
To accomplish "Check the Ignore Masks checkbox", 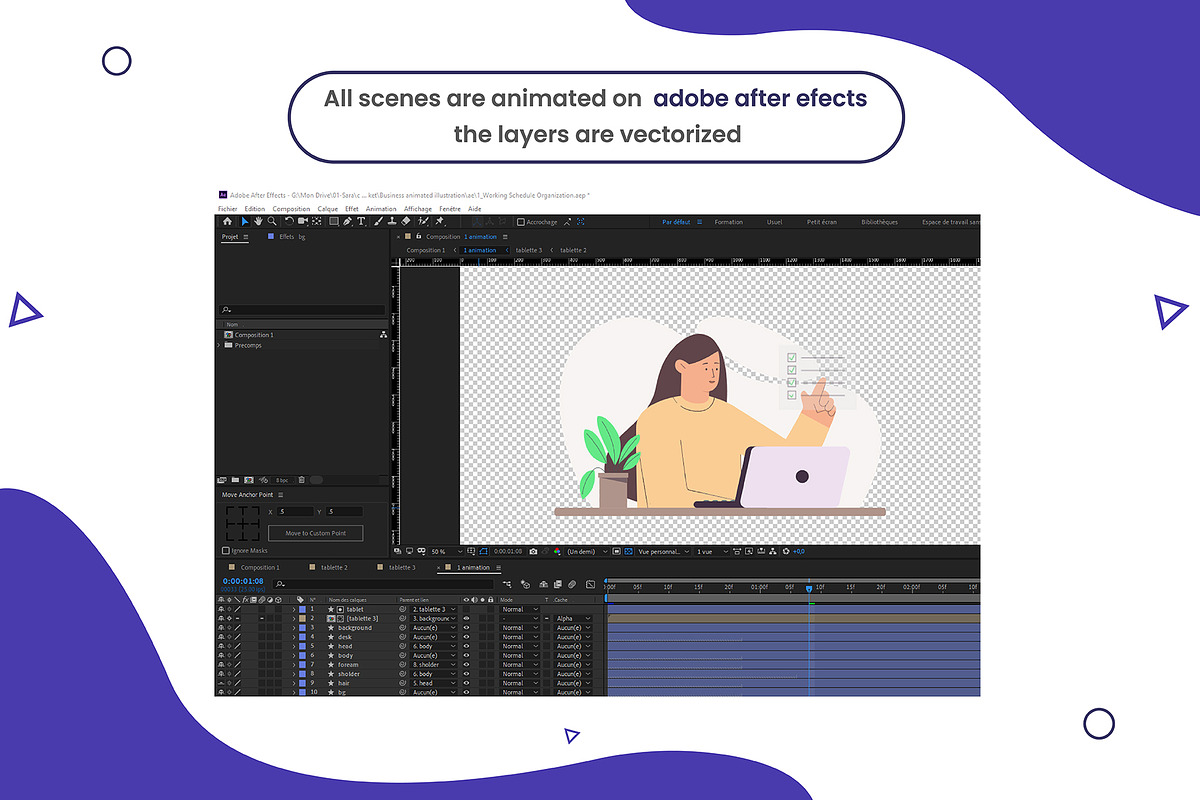I will pyautogui.click(x=226, y=551).
